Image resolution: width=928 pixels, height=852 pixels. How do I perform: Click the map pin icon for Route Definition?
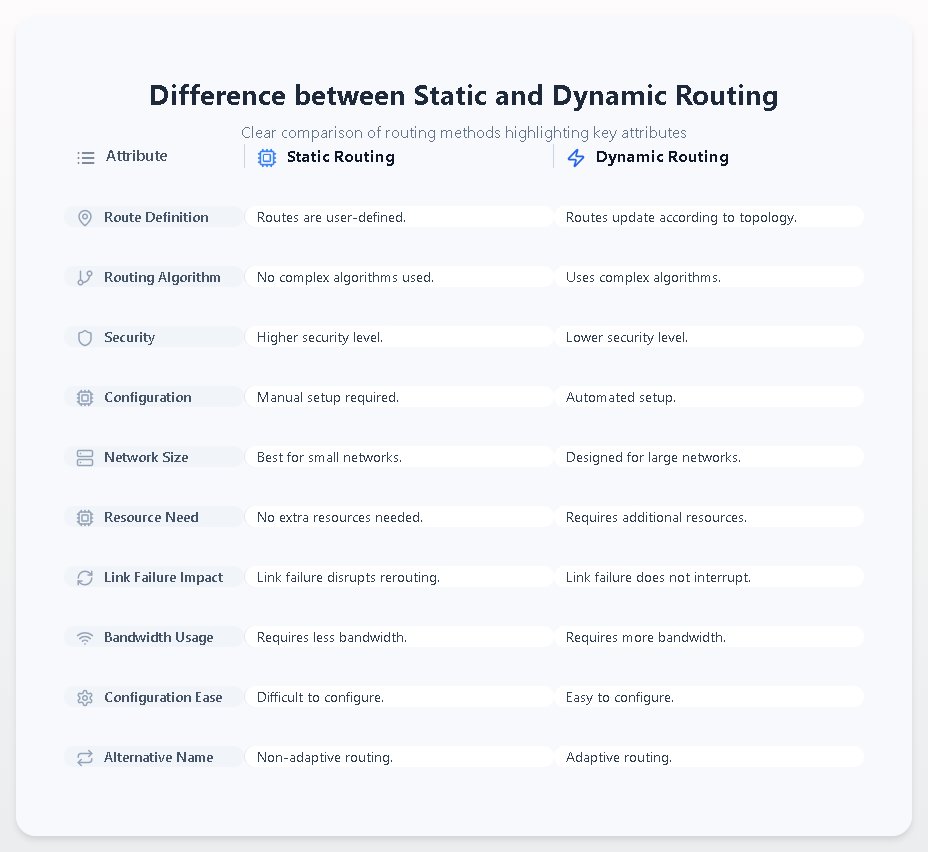tap(85, 218)
